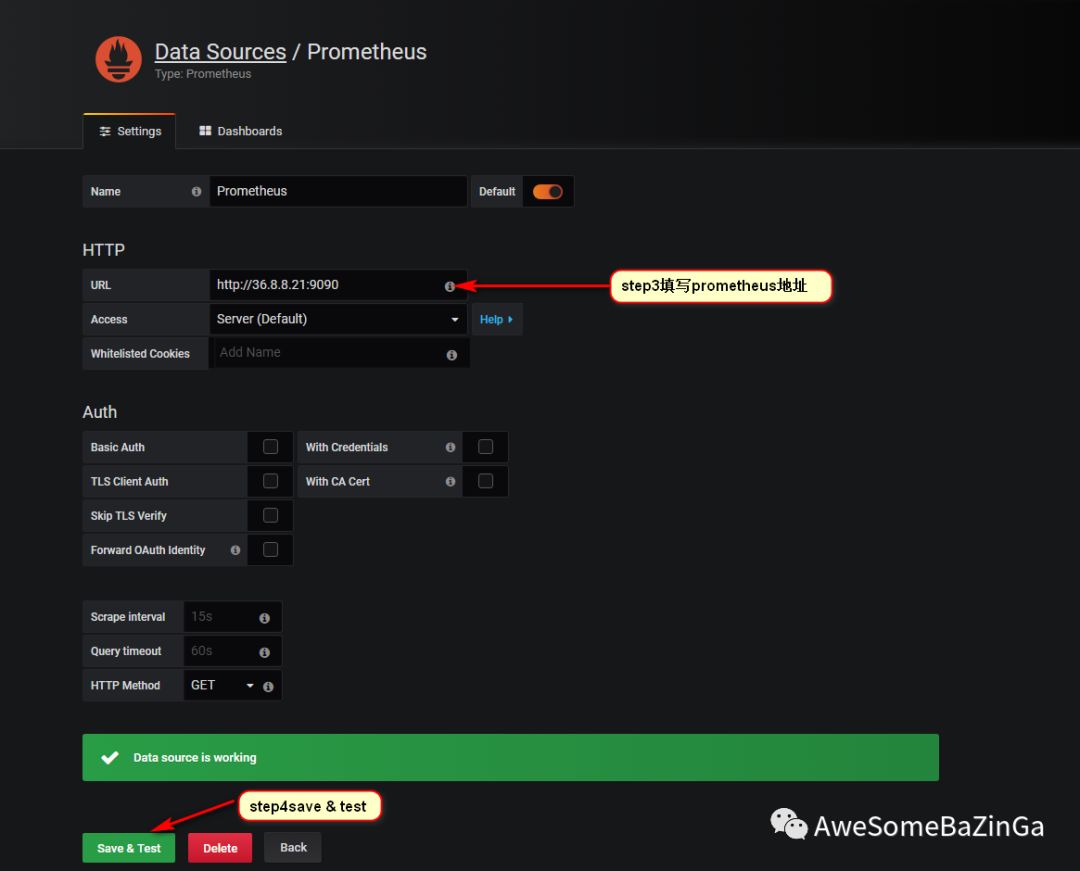Click info icon in Scrape interval row
Viewport: 1080px width, 871px height.
[264, 618]
